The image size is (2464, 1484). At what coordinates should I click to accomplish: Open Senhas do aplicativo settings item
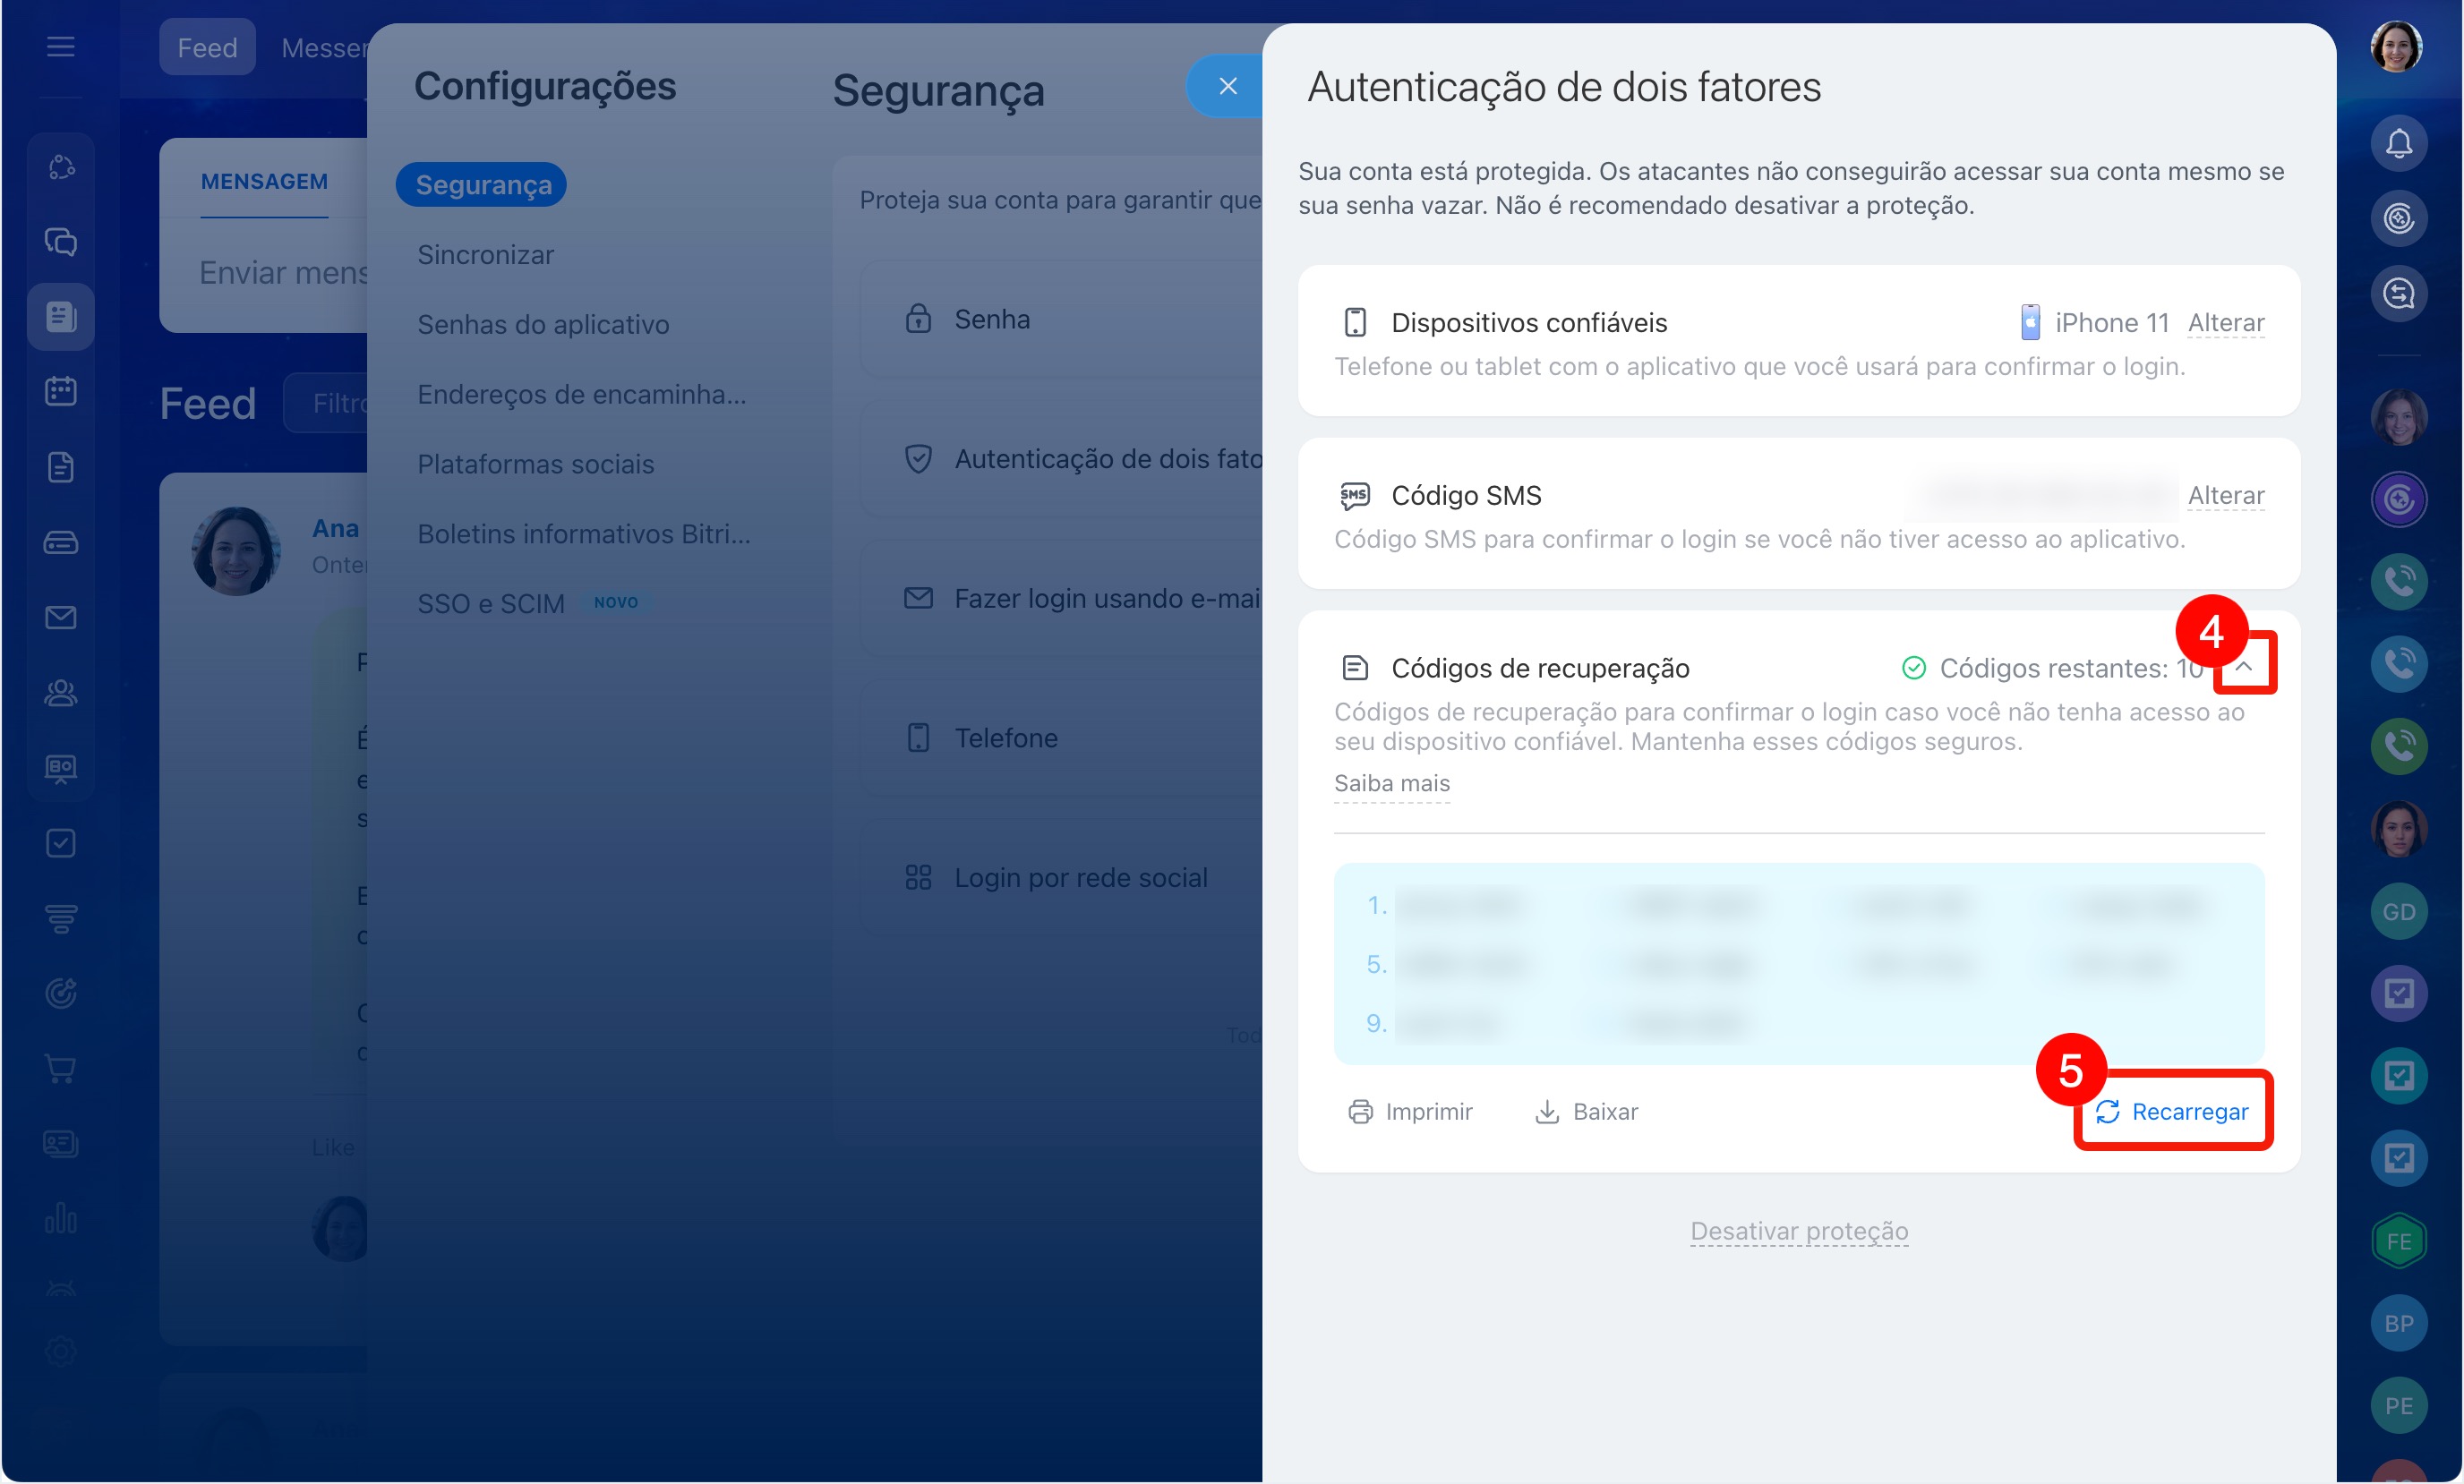coord(543,325)
